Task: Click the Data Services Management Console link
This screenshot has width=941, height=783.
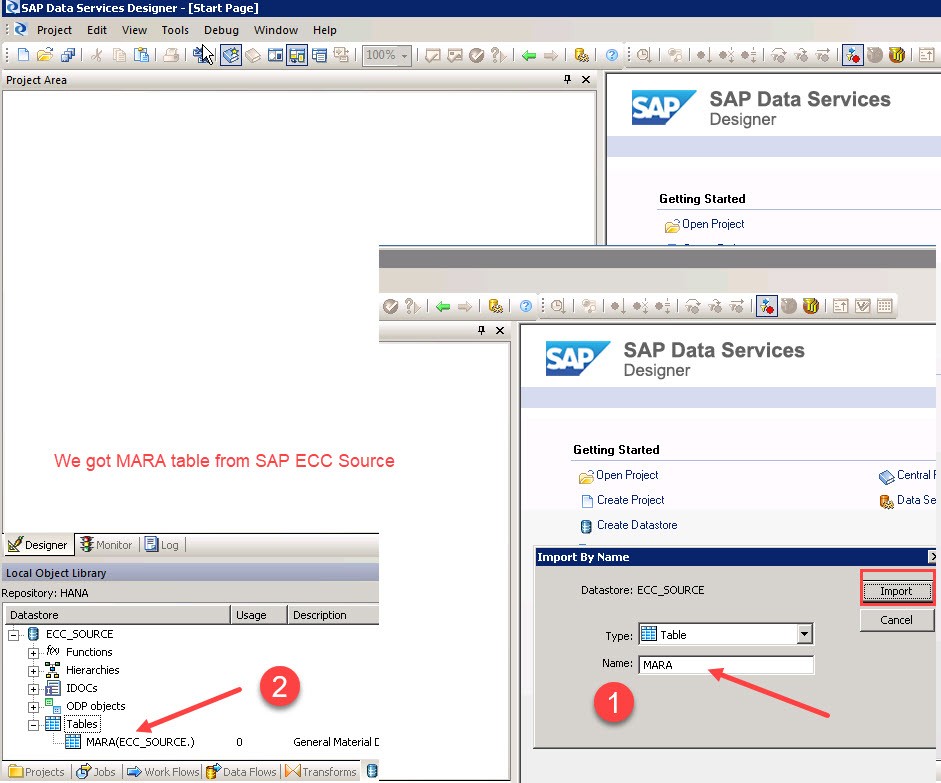Action: 915,500
